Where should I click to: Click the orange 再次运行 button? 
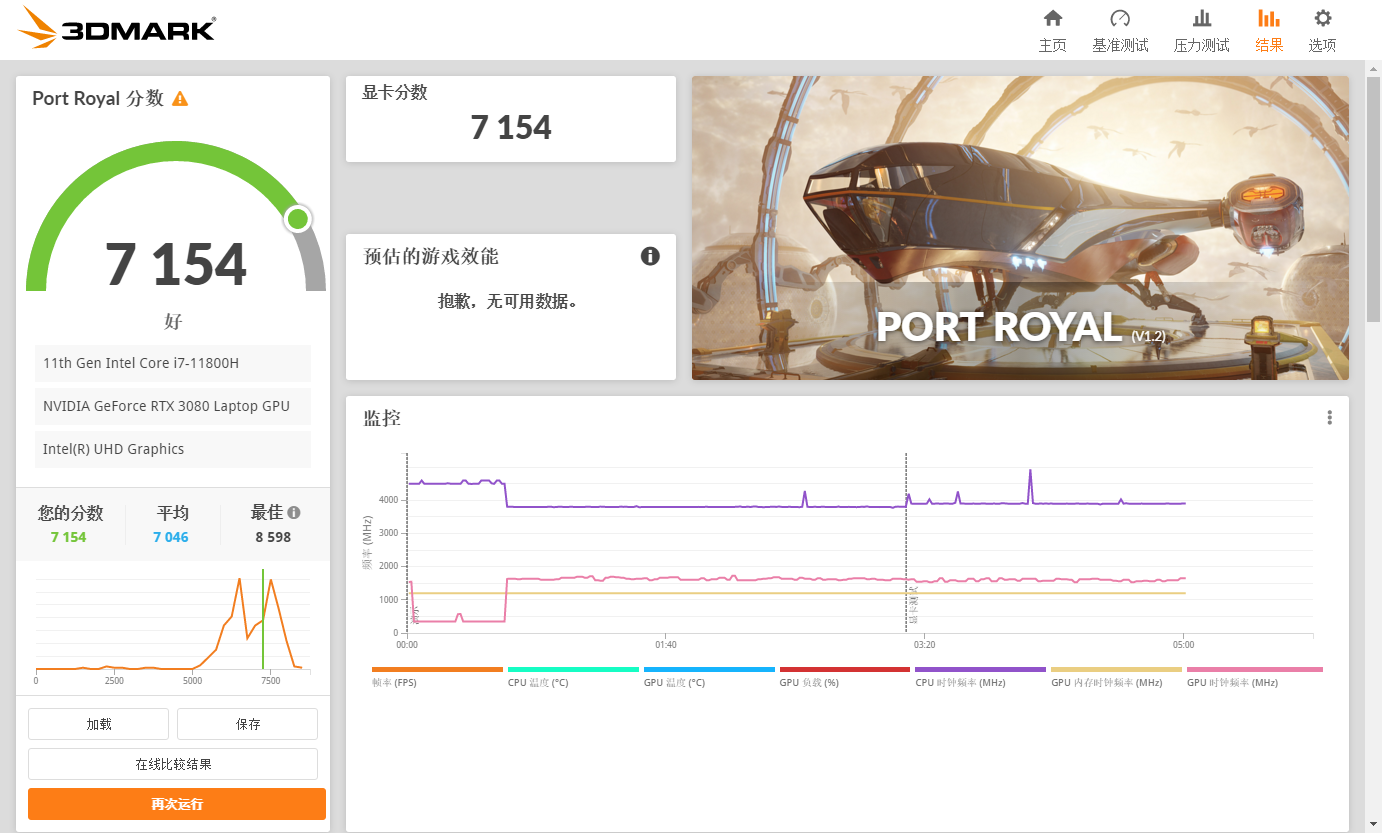177,804
